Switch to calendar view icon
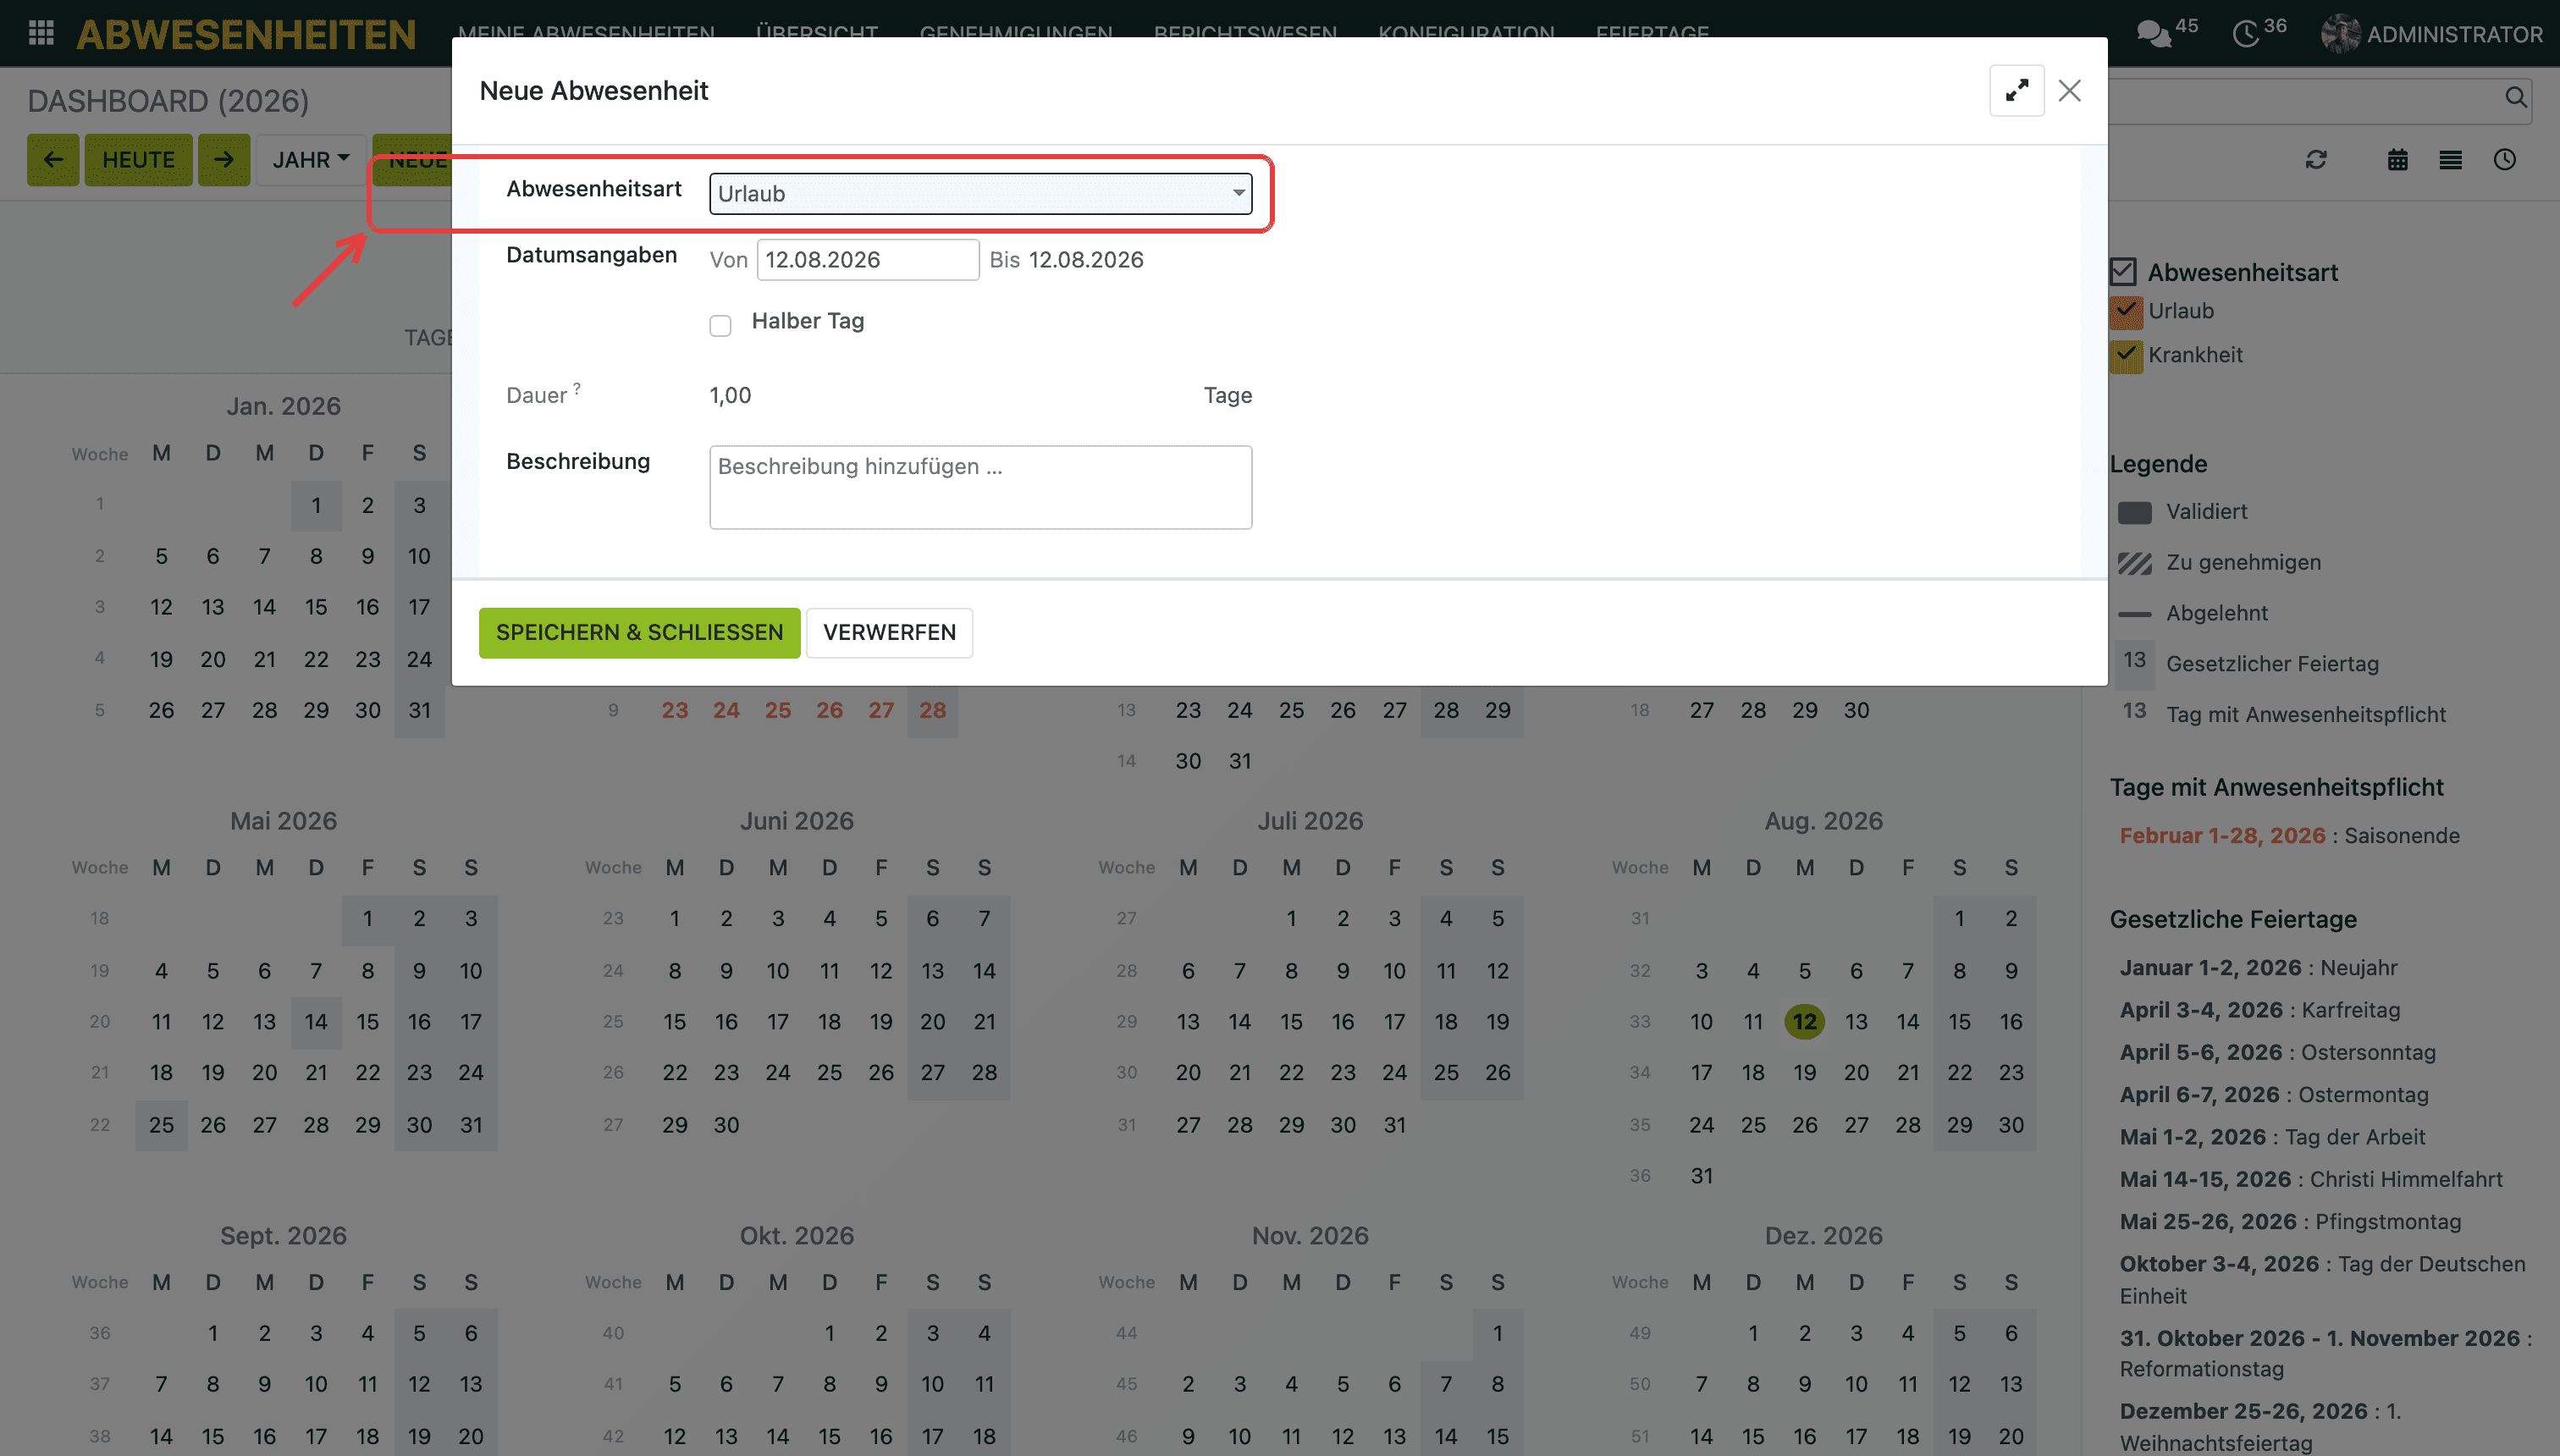This screenshot has width=2560, height=1456. 2397,160
